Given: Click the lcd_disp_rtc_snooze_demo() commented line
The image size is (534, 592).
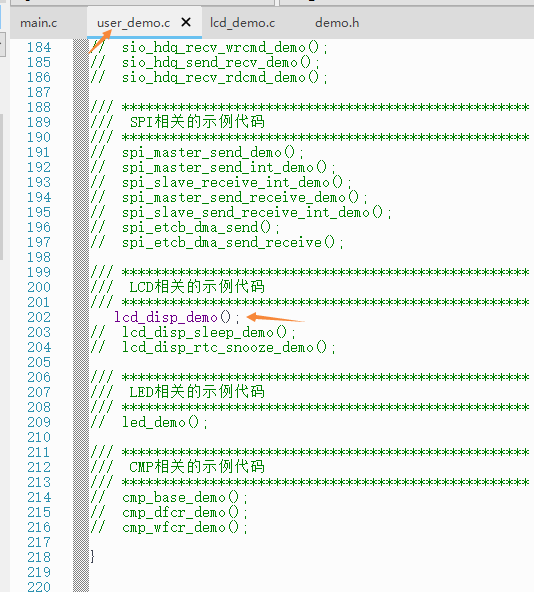Looking at the screenshot, I should coord(213,347).
